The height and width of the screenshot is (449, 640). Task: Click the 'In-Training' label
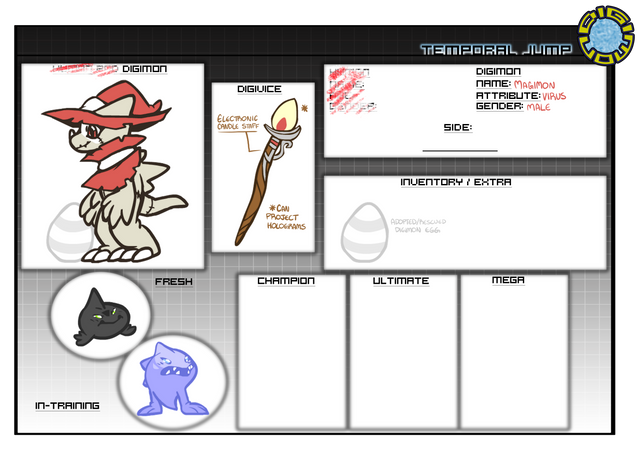[67, 406]
